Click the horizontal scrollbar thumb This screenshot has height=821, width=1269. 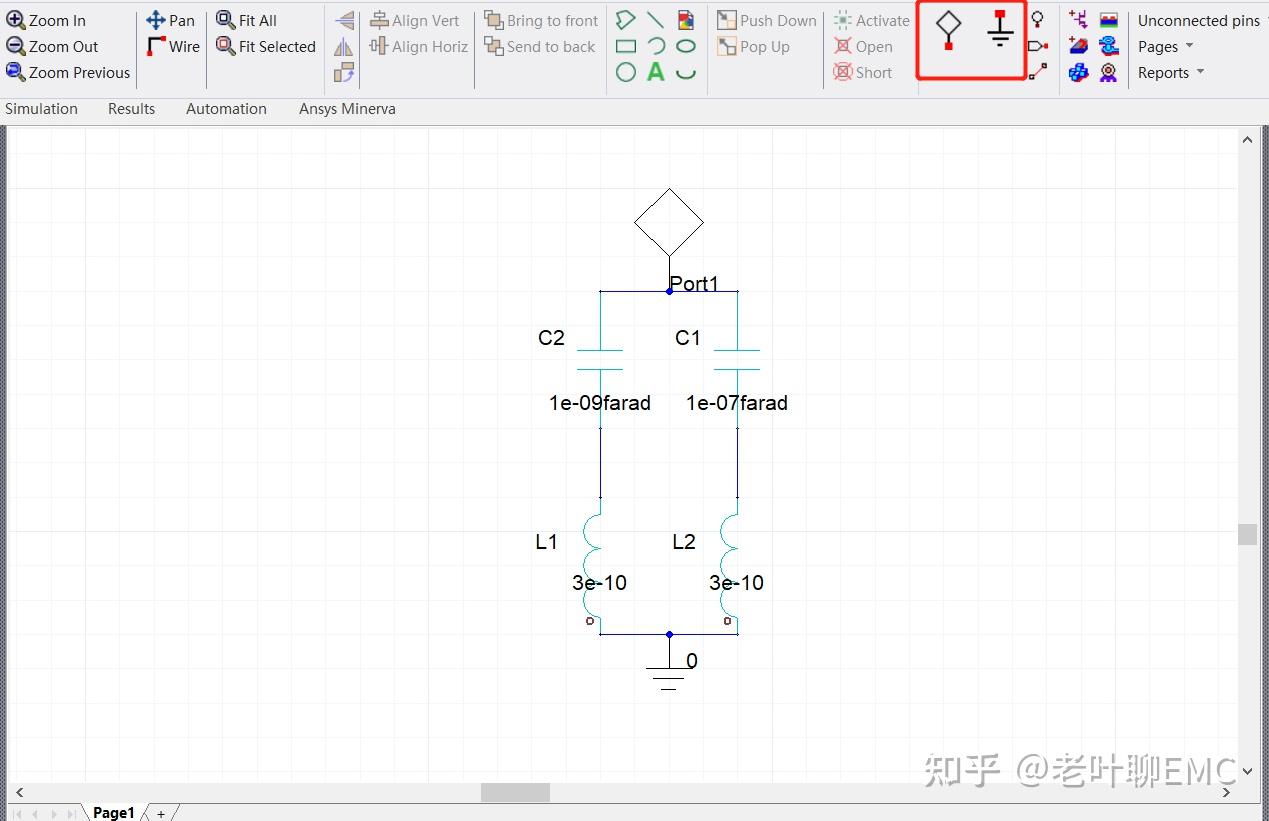click(515, 792)
